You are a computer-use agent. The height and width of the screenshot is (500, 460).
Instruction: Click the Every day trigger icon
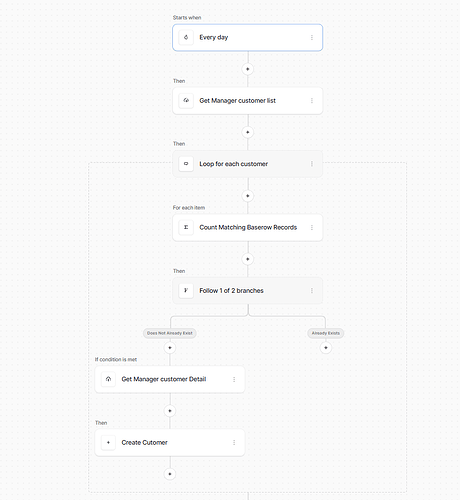click(186, 37)
